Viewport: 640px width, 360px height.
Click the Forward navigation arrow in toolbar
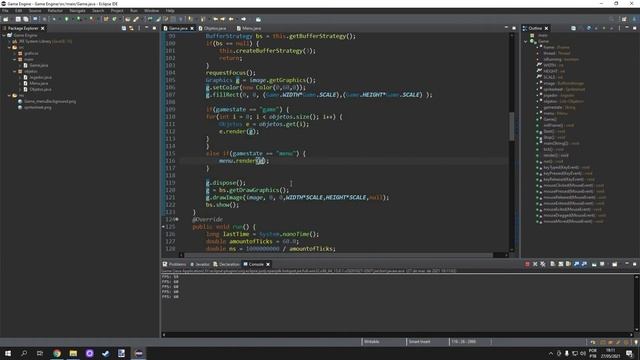pos(244,19)
